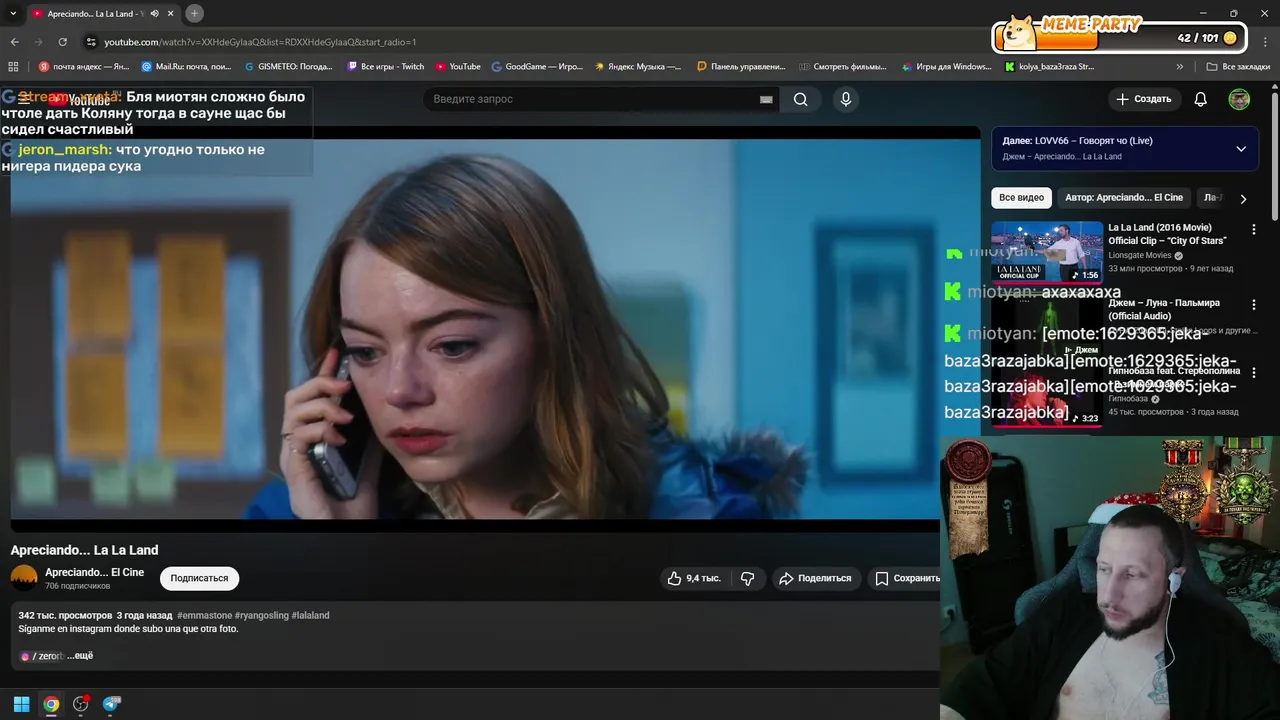Click the Сохранить save button
This screenshot has height=720, width=1280.
(x=907, y=578)
